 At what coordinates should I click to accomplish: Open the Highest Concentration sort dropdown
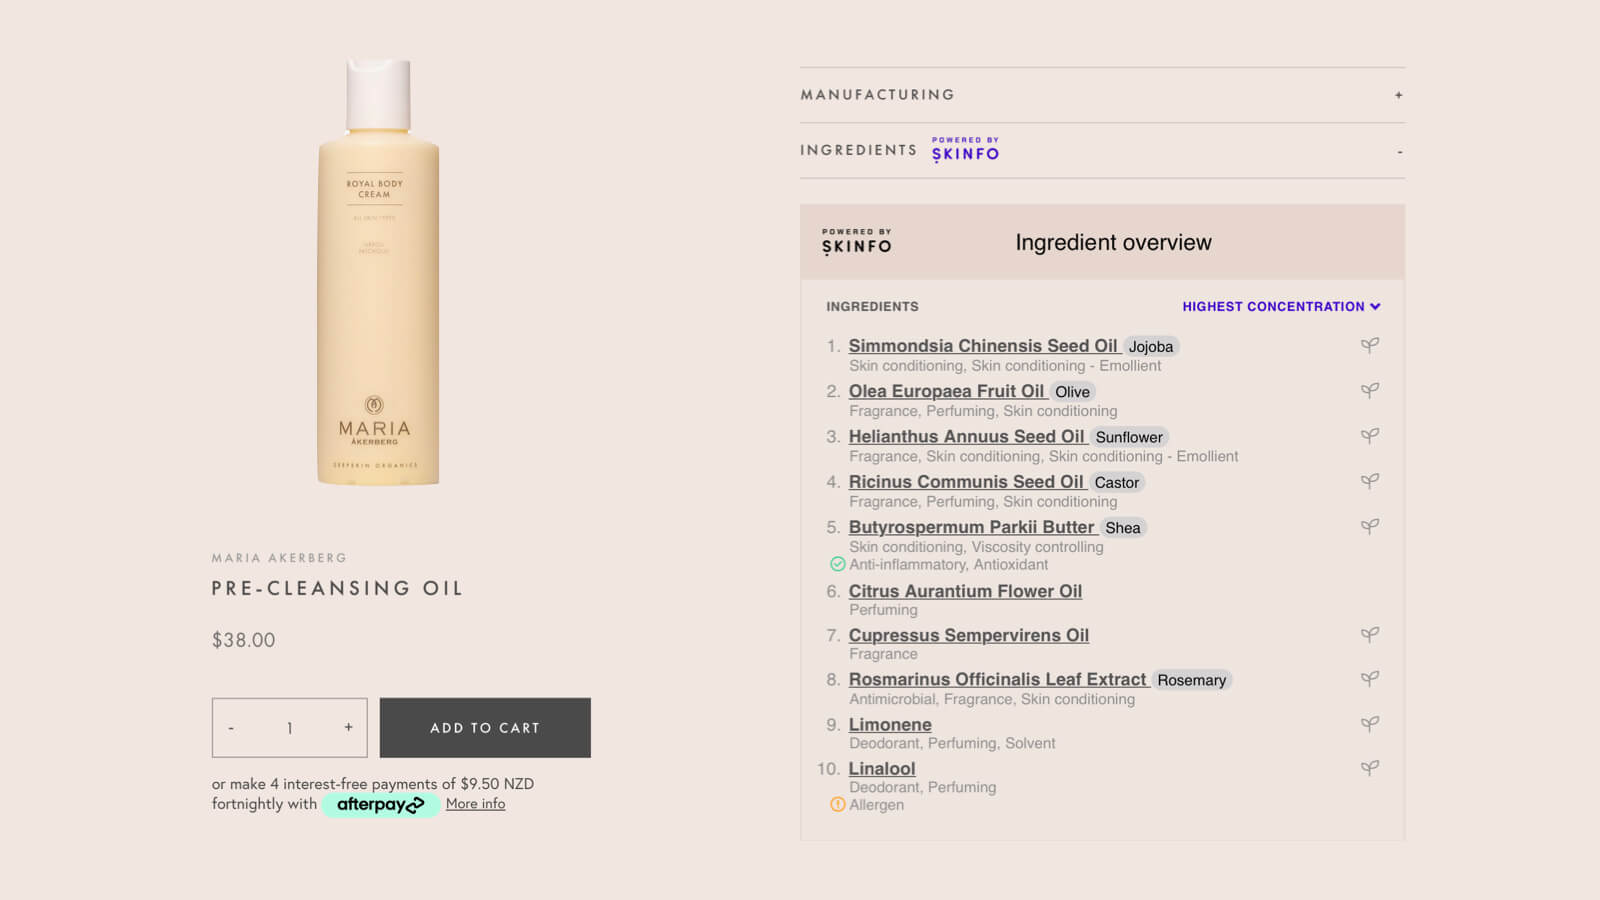click(x=1280, y=307)
